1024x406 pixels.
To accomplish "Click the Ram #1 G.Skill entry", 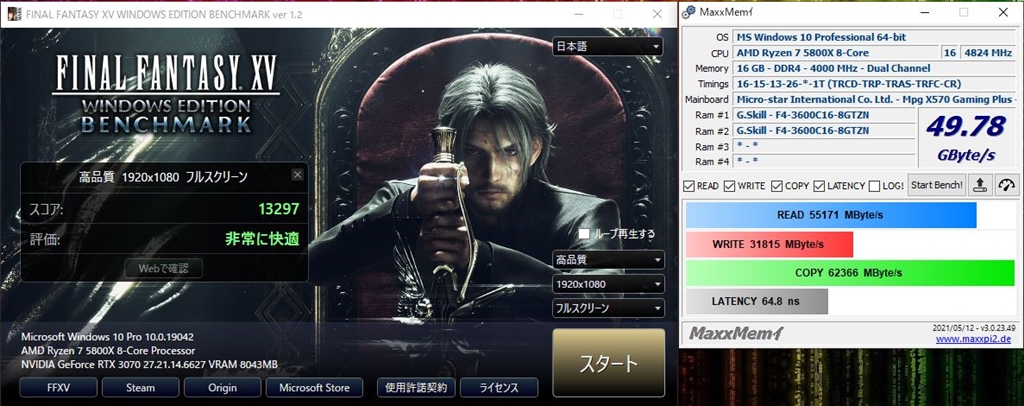I will pyautogui.click(x=825, y=116).
